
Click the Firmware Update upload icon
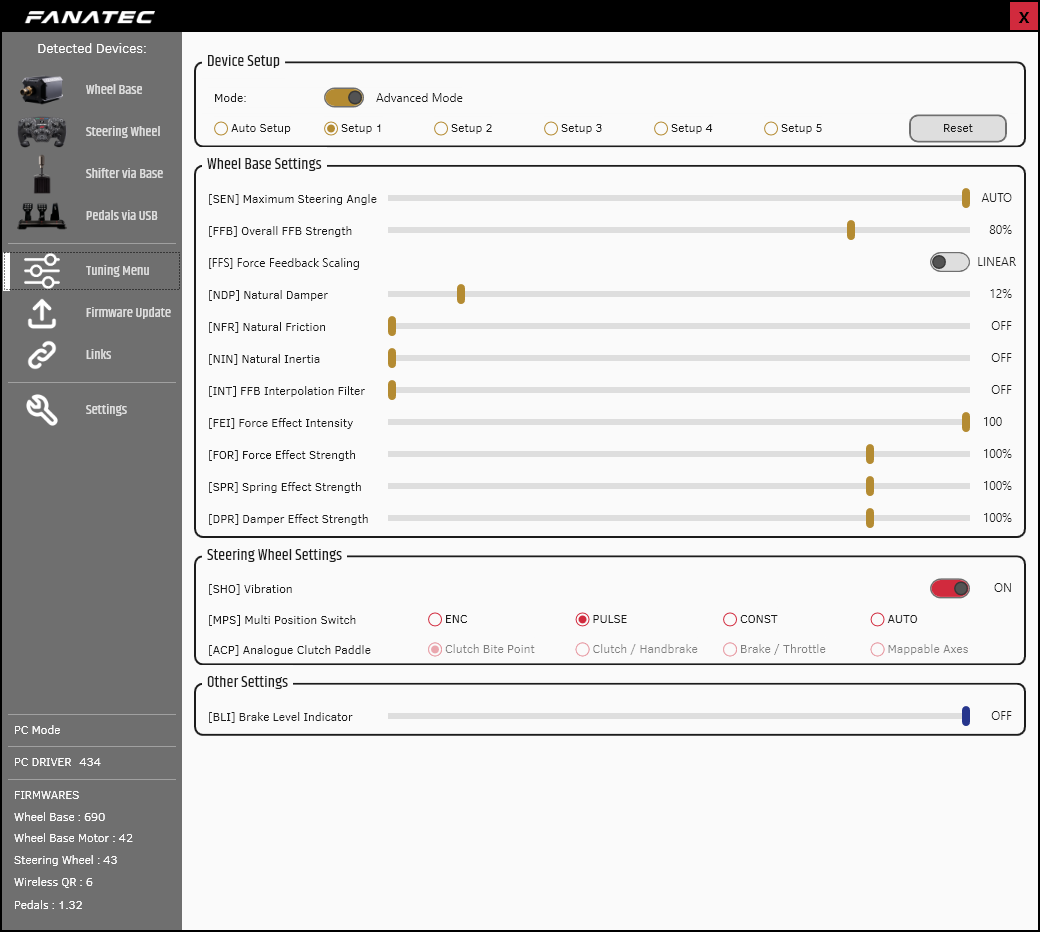click(x=42, y=313)
